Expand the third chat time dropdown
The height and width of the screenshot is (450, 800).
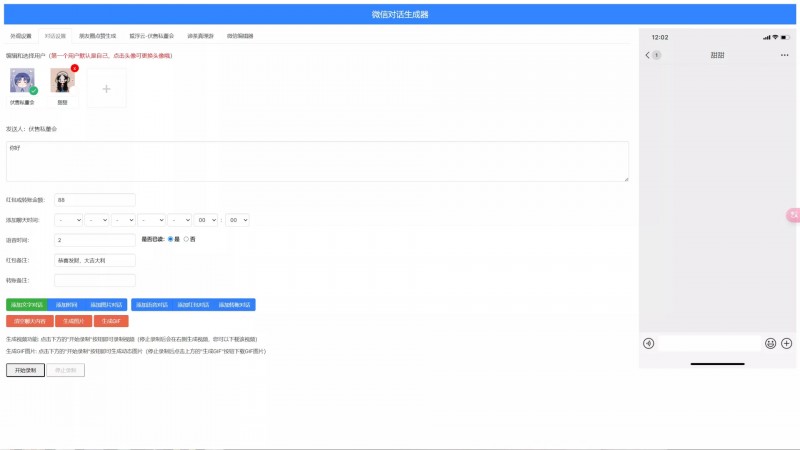[x=123, y=220]
